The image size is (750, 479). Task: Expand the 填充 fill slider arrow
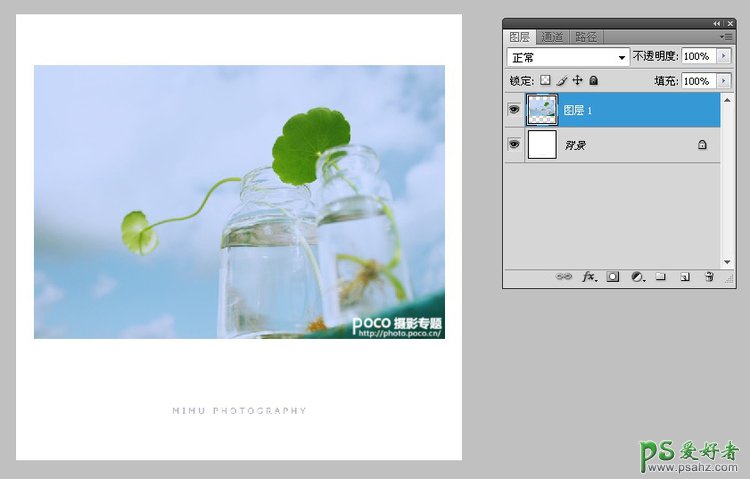[724, 80]
